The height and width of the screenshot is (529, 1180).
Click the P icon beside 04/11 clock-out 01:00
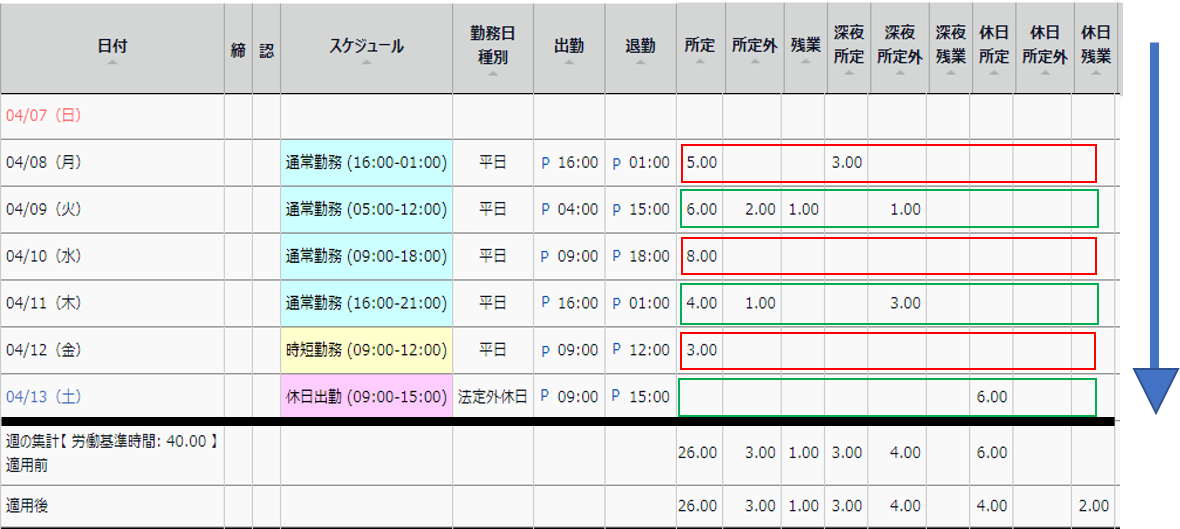point(617,304)
